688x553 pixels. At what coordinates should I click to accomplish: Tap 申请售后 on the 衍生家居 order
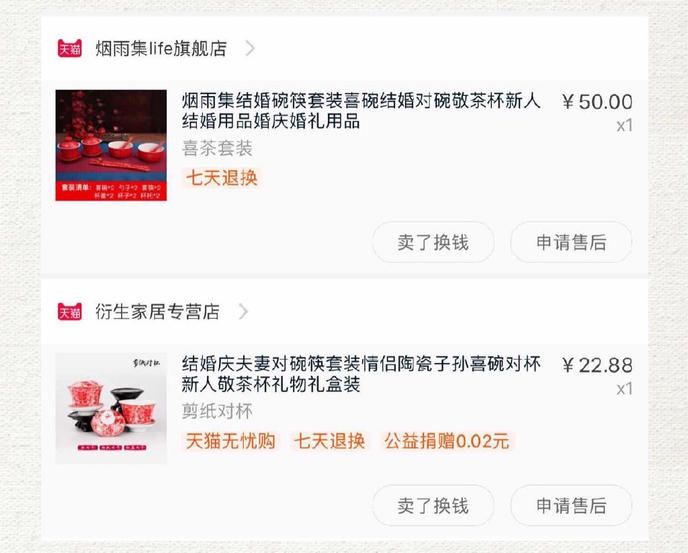coord(571,506)
